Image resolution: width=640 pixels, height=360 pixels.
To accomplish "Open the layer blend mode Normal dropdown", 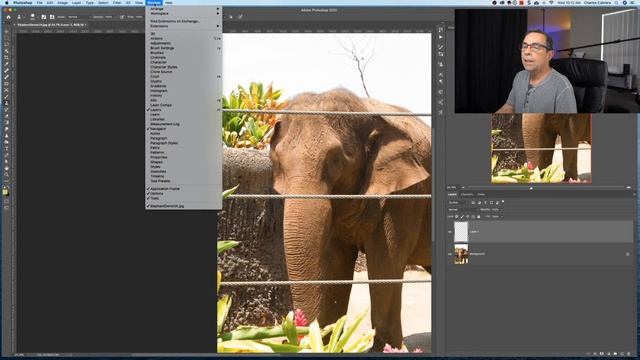I will (x=463, y=209).
